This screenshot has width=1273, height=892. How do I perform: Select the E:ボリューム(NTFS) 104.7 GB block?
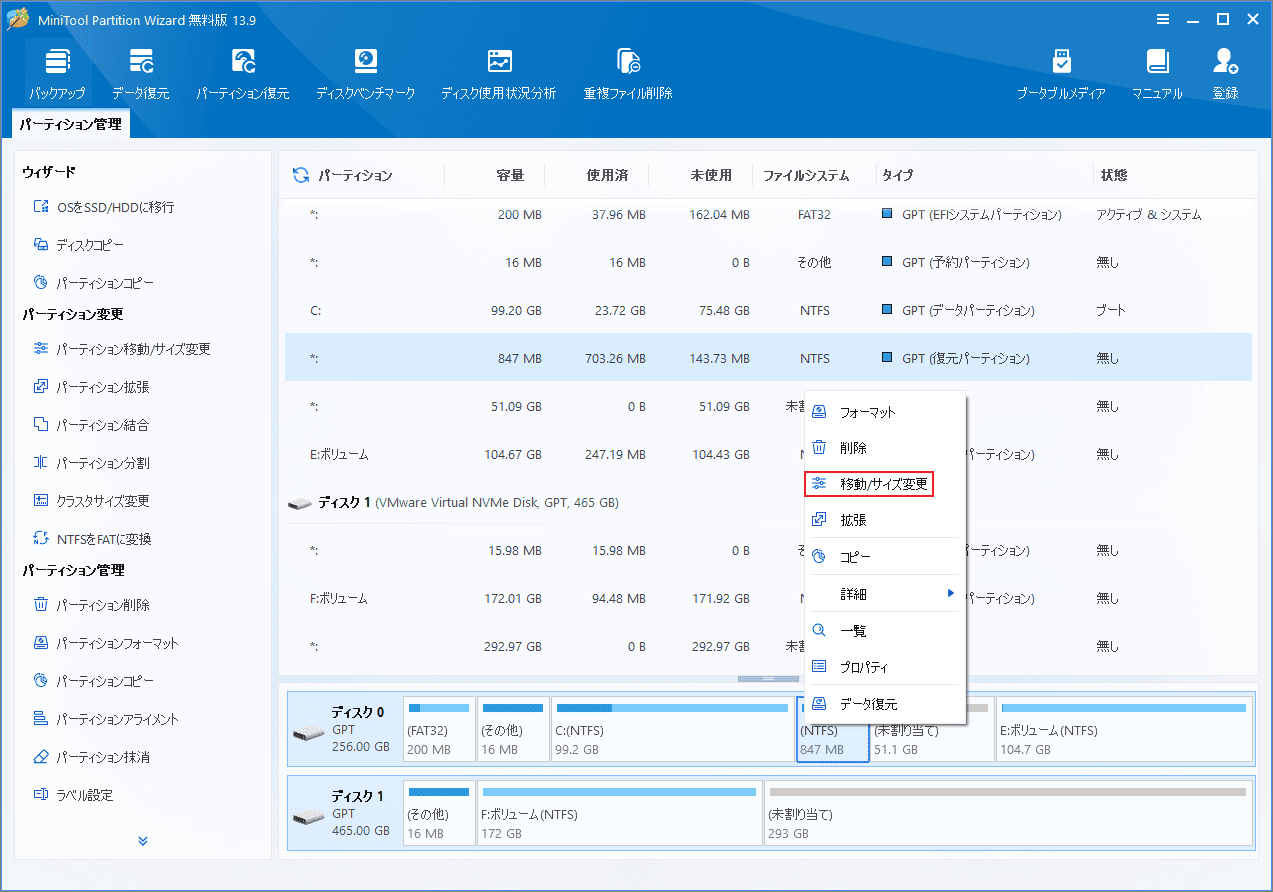(1124, 729)
